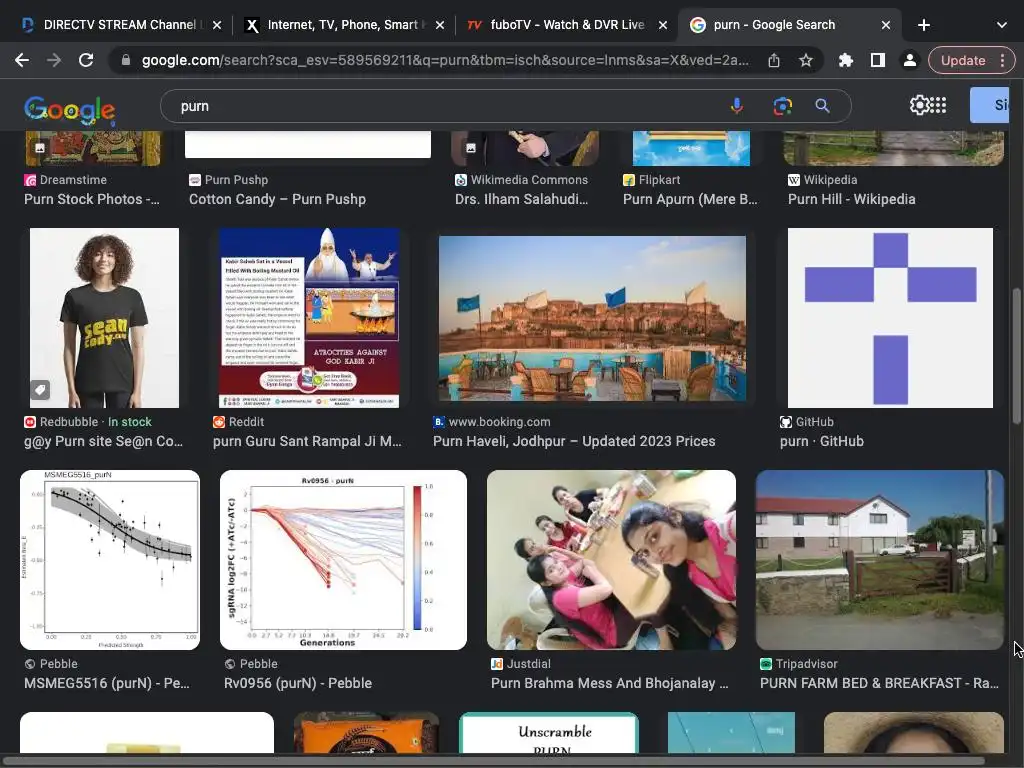The width and height of the screenshot is (1024, 768).
Task: Open Purn Stock Photos Dreamstime link
Action: pos(91,199)
